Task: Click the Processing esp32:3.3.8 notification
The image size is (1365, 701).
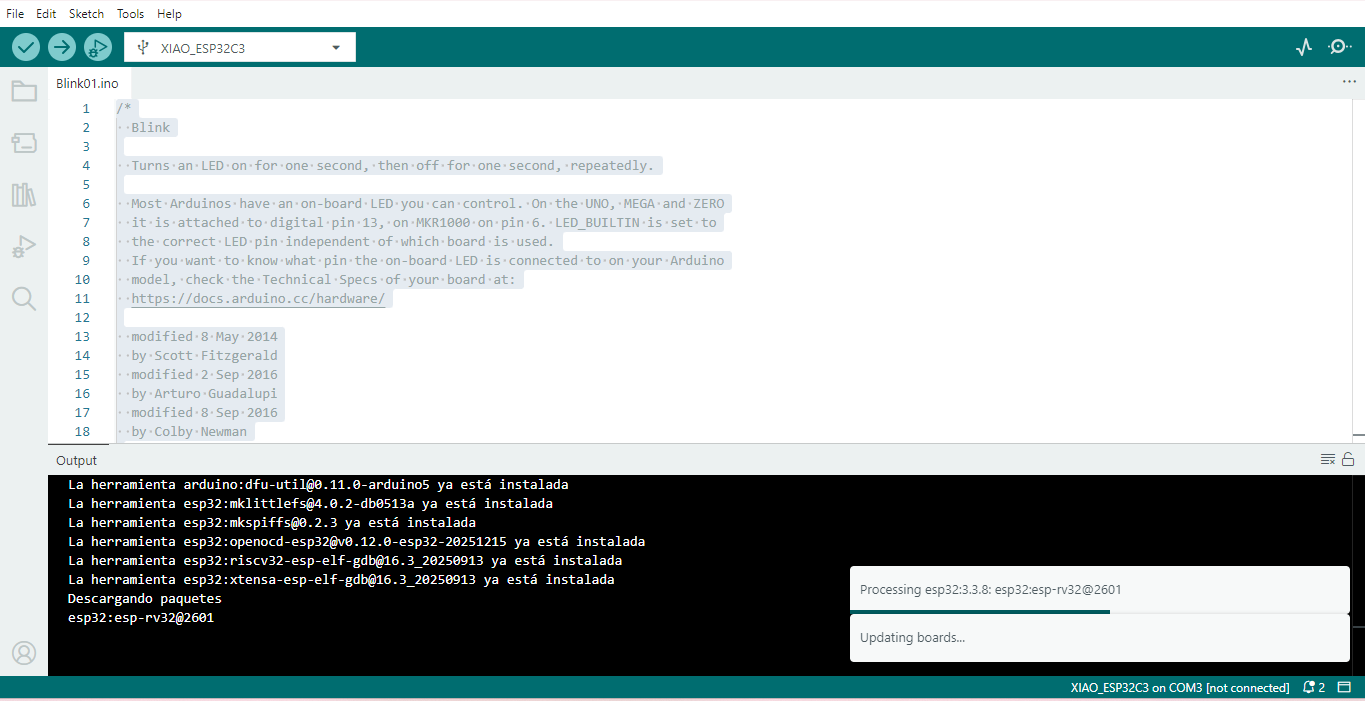Action: tap(1099, 589)
